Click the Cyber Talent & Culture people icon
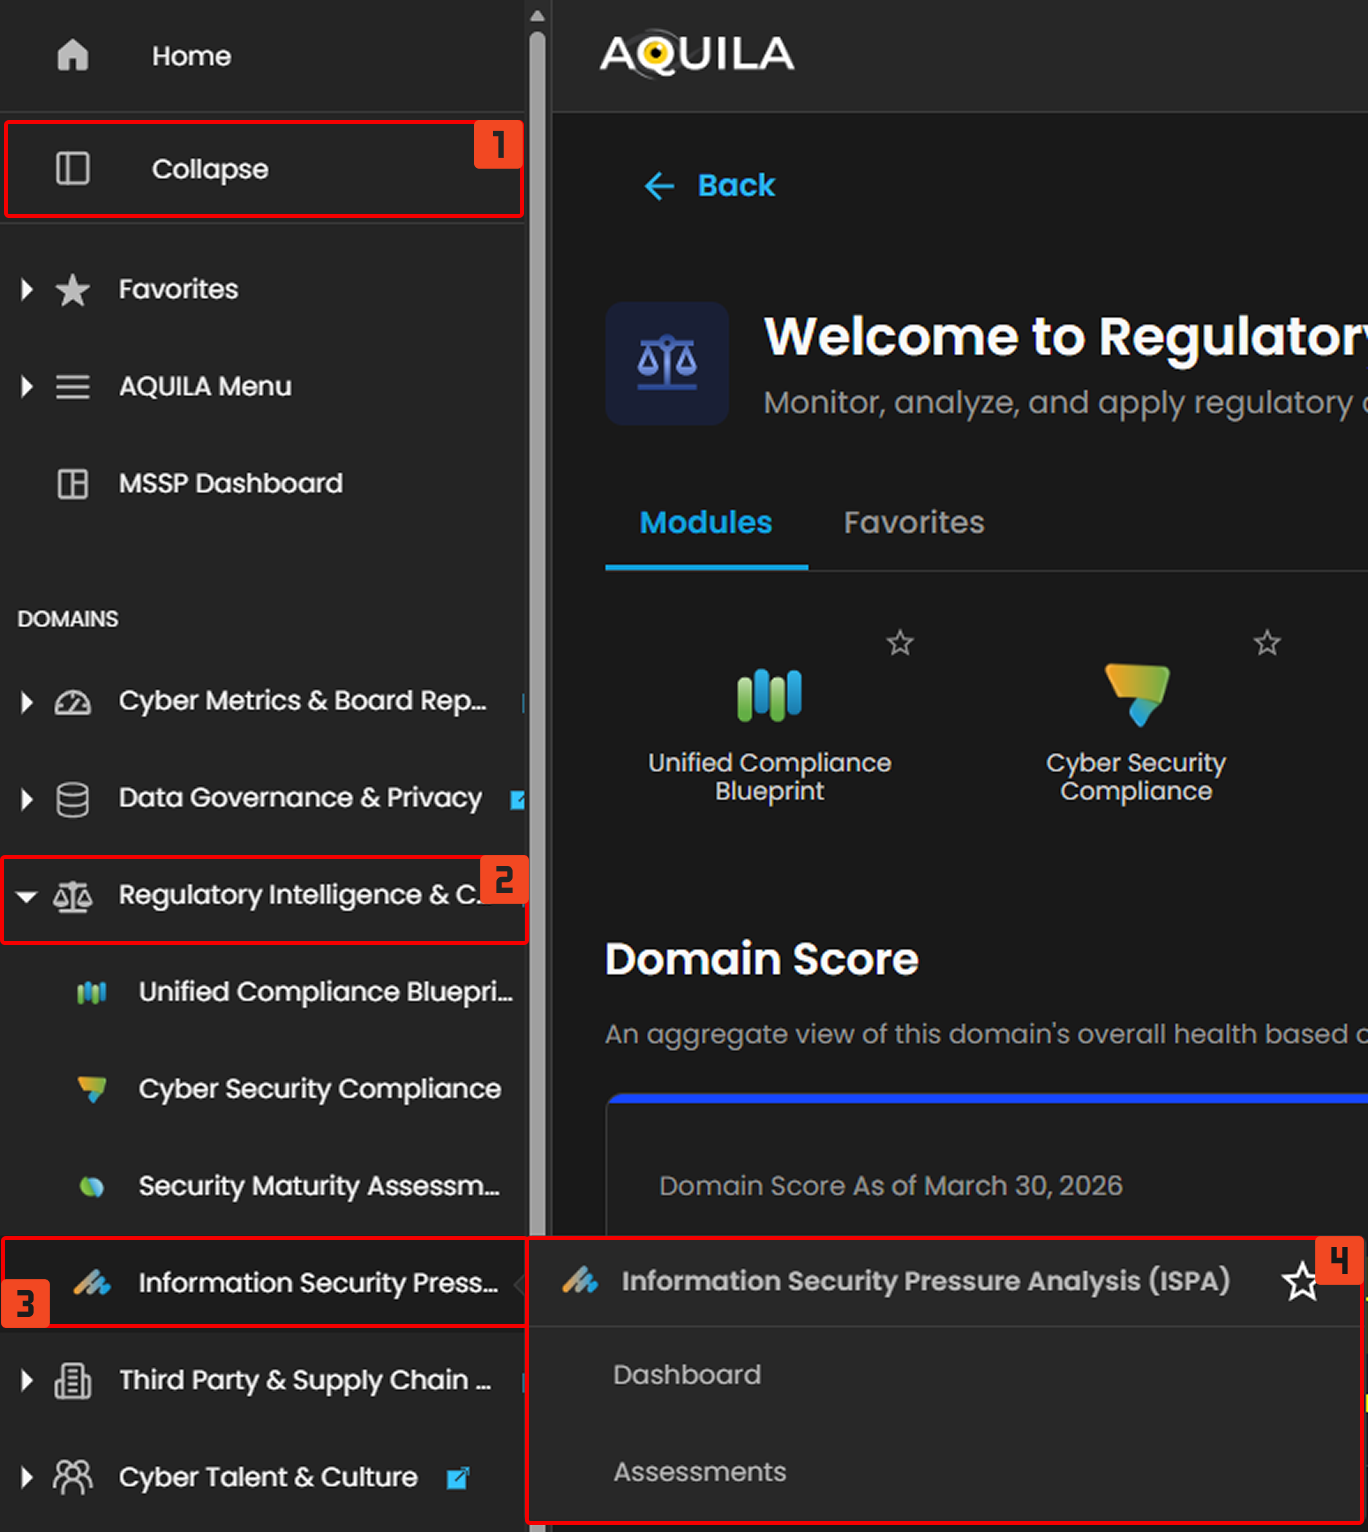The height and width of the screenshot is (1532, 1368). click(73, 1477)
